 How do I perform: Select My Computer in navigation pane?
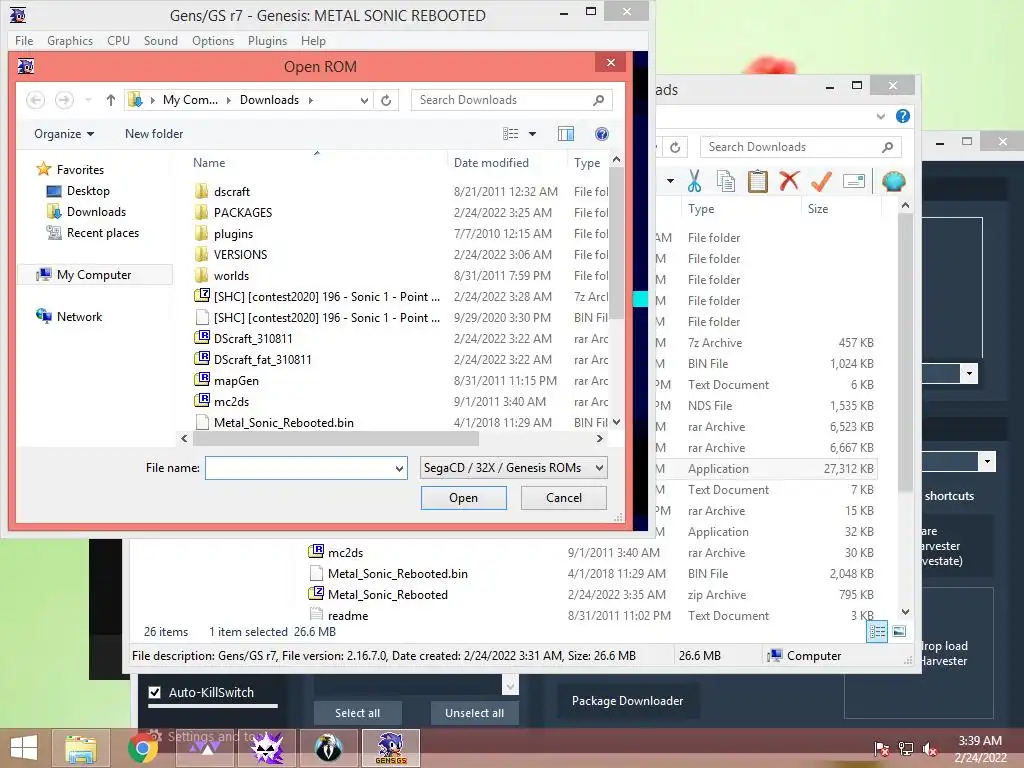pyautogui.click(x=94, y=275)
